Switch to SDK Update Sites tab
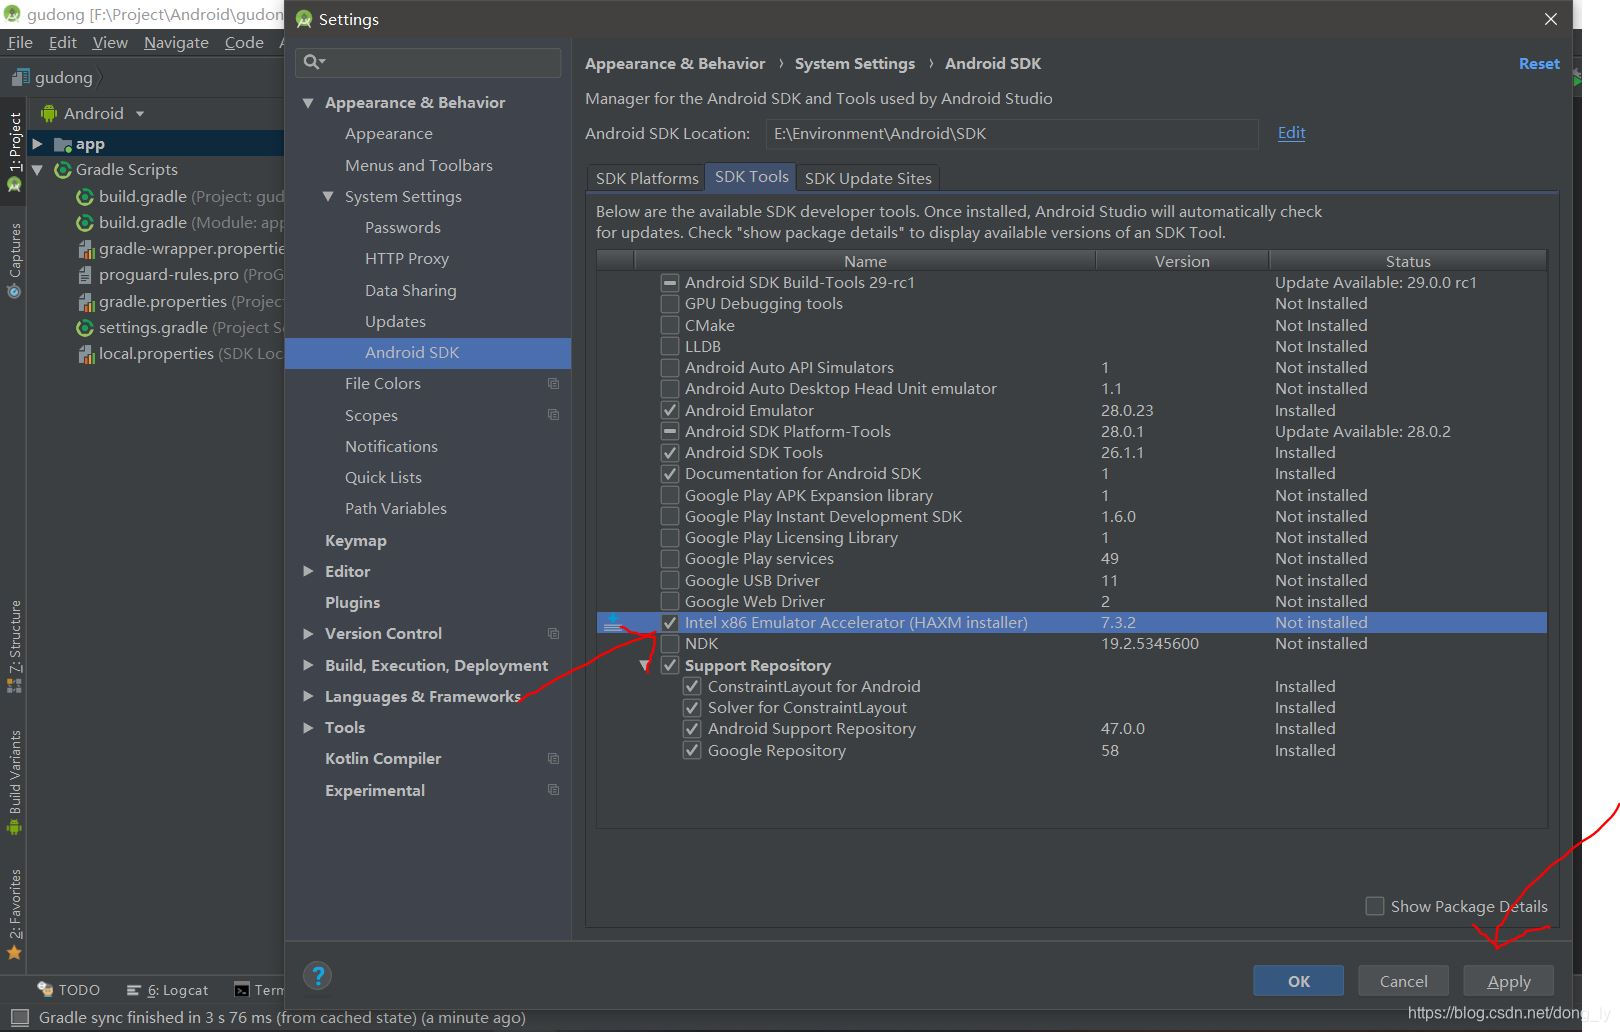 click(868, 178)
